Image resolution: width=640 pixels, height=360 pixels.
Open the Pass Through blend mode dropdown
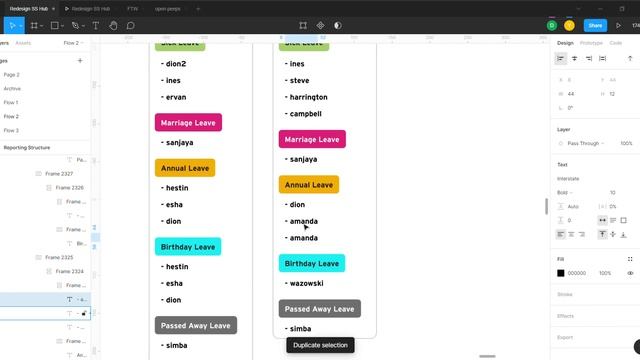[x=586, y=144]
